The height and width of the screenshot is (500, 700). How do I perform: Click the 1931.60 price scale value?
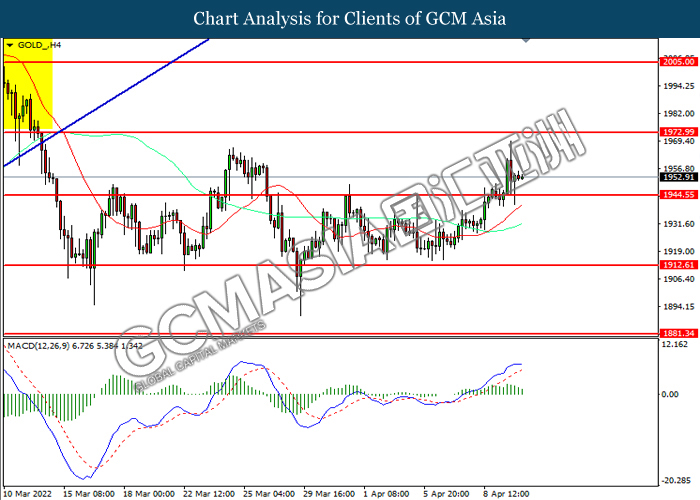[679, 224]
